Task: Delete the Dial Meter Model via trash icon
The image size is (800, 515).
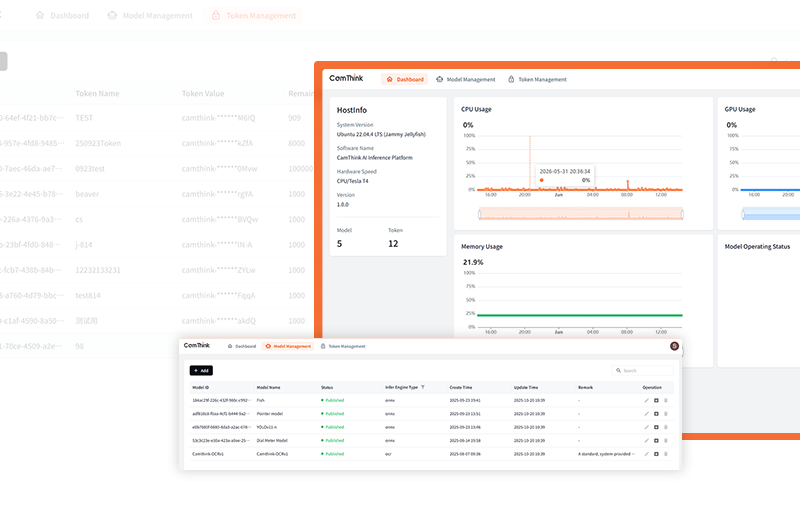Action: tap(666, 440)
